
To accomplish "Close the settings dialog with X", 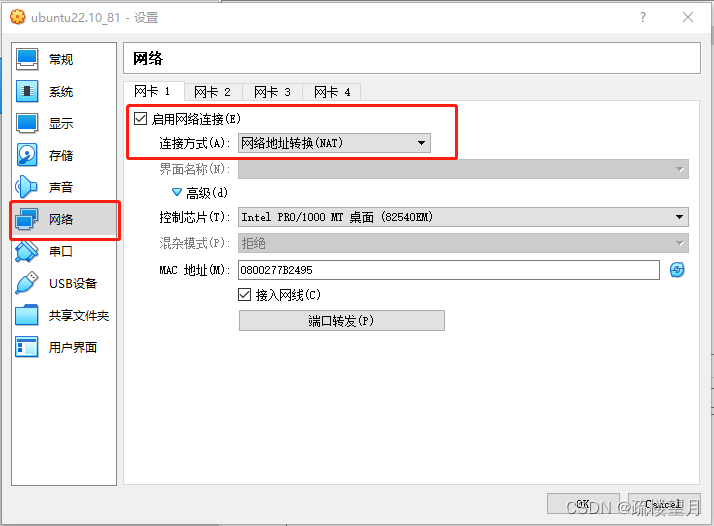I will pyautogui.click(x=688, y=17).
